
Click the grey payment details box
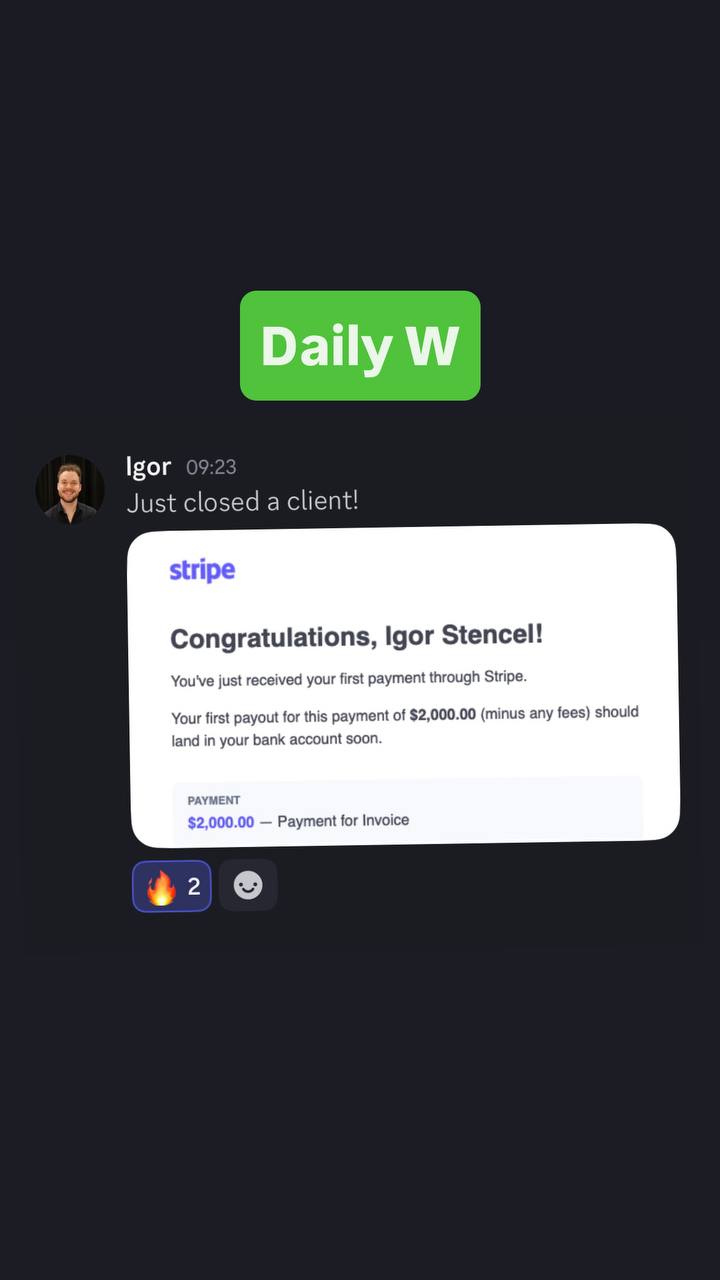[407, 810]
